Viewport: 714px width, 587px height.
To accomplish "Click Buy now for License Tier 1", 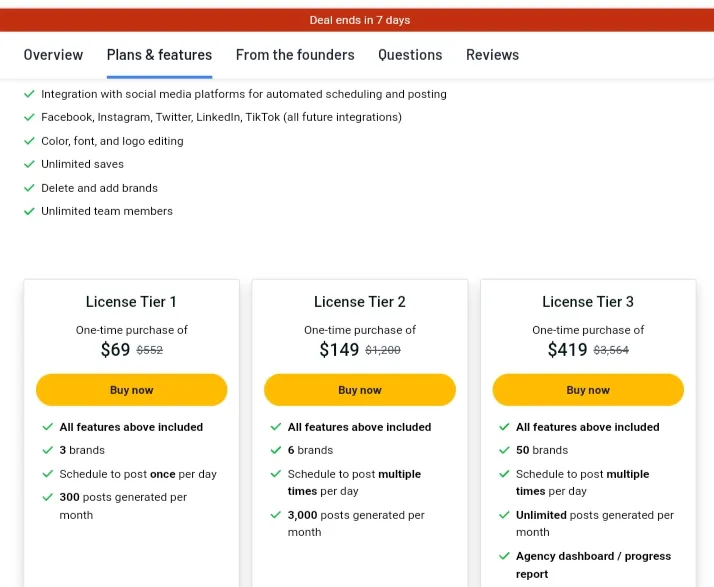I will (131, 390).
